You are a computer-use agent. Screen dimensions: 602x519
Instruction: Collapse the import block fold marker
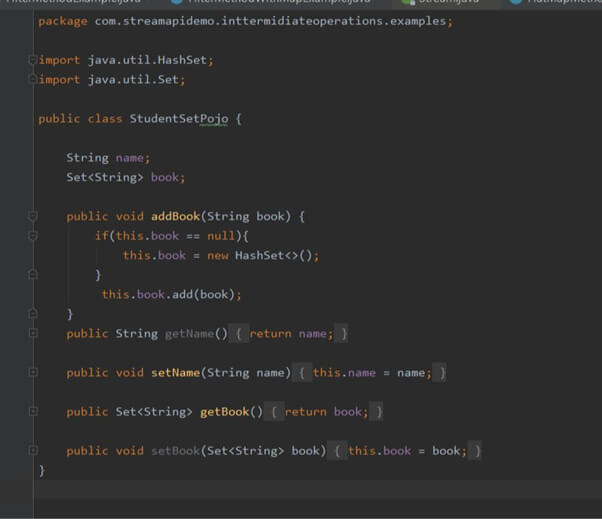(33, 60)
